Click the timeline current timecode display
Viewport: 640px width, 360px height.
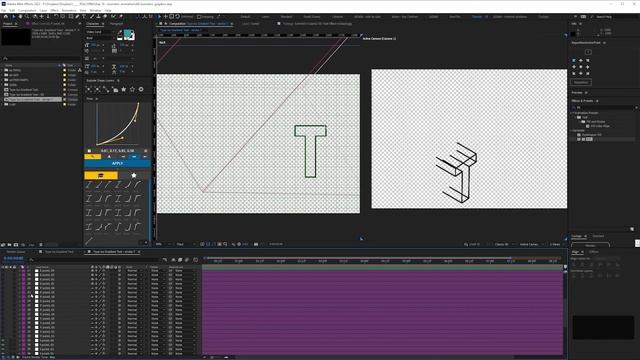point(13,258)
